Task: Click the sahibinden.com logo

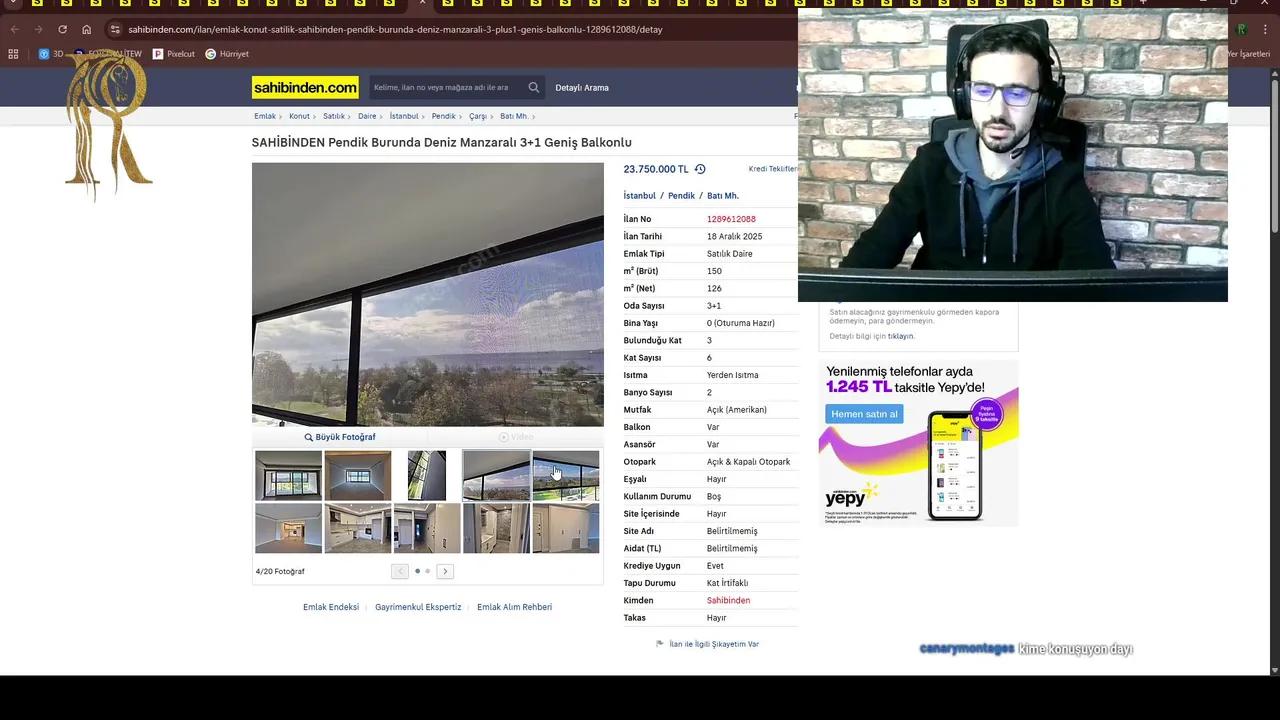Action: pyautogui.click(x=305, y=88)
